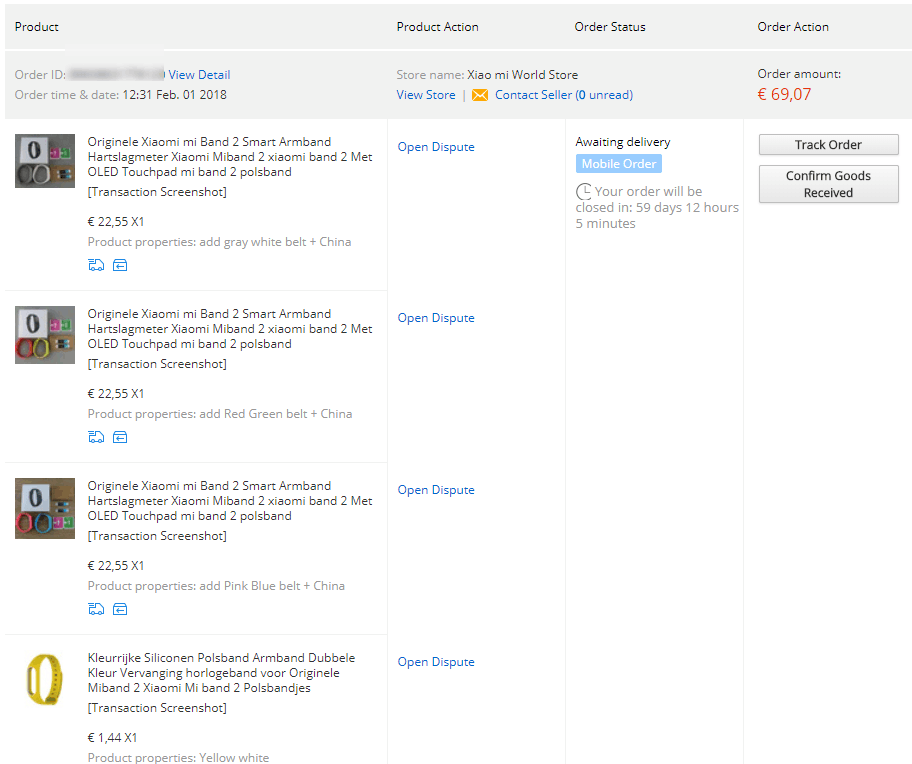Screen dimensions: 912x764
Task: Click the return icon for gray white belt
Action: (120, 265)
